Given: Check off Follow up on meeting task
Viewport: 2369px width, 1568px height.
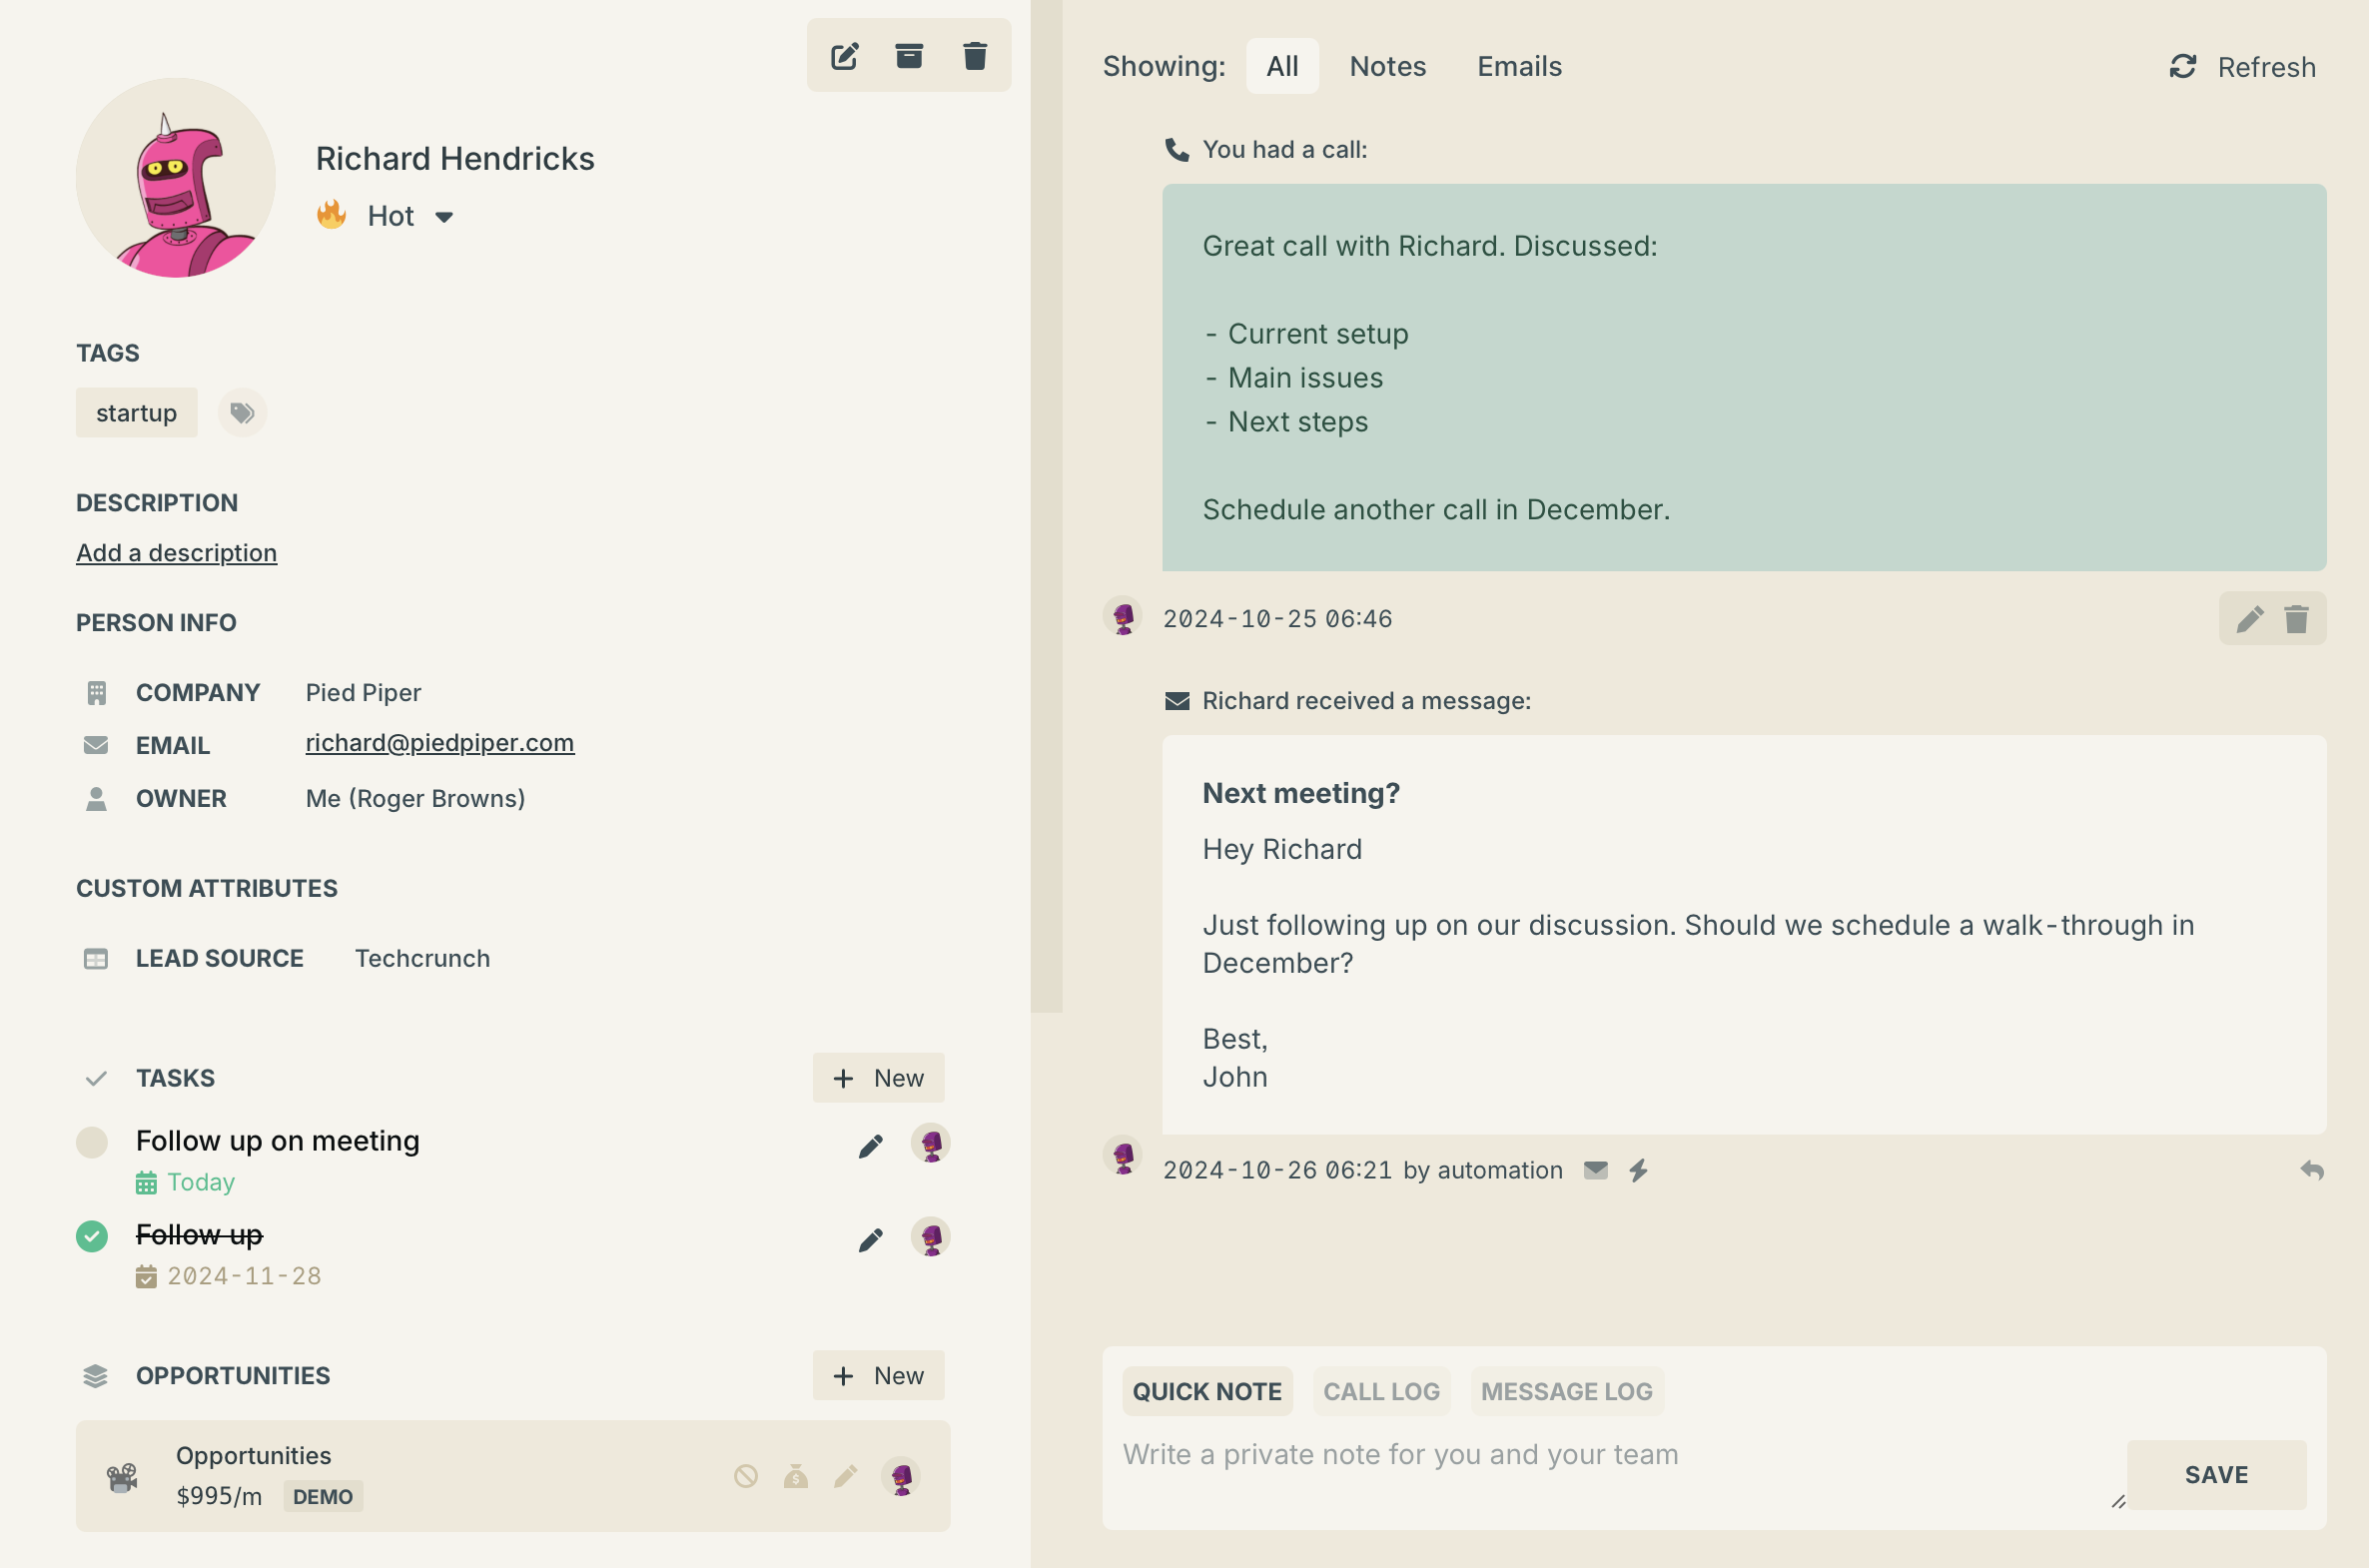Looking at the screenshot, I should click(92, 1142).
